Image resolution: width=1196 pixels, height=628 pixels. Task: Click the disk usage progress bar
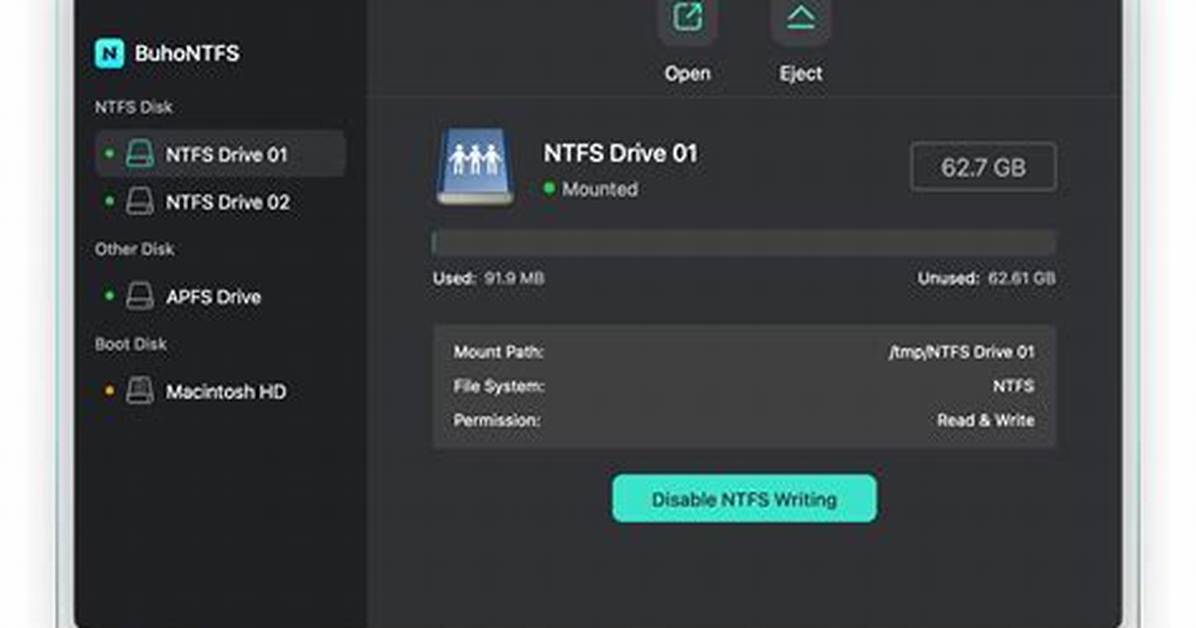pyautogui.click(x=744, y=243)
